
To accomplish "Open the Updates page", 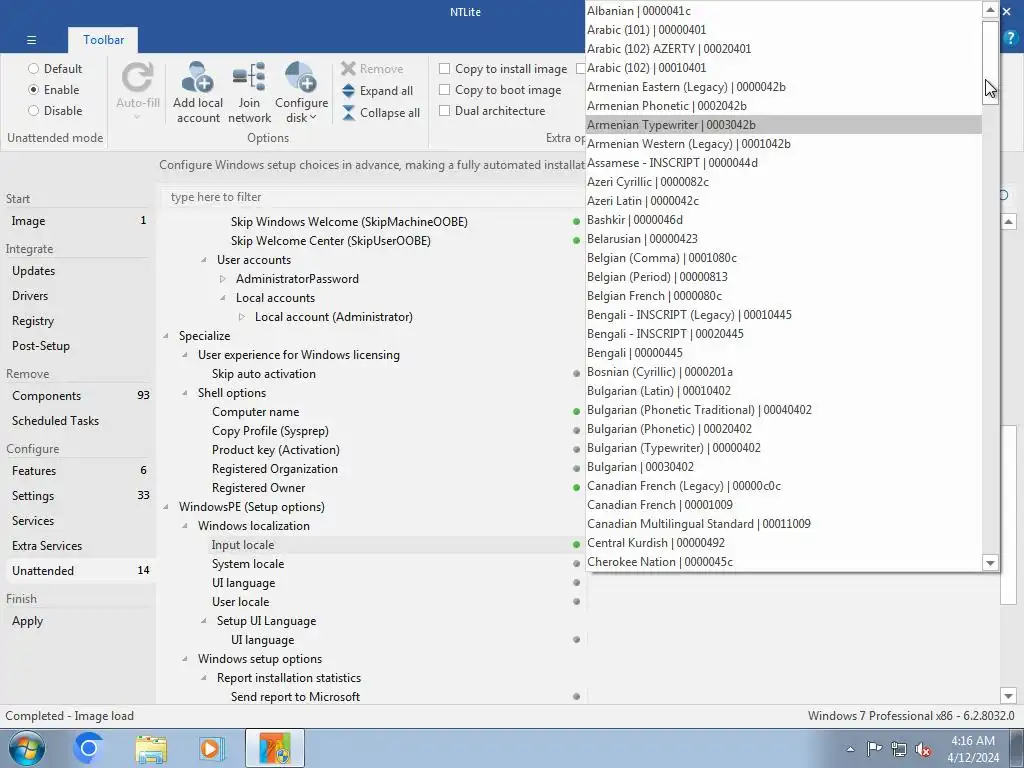I will point(78,270).
